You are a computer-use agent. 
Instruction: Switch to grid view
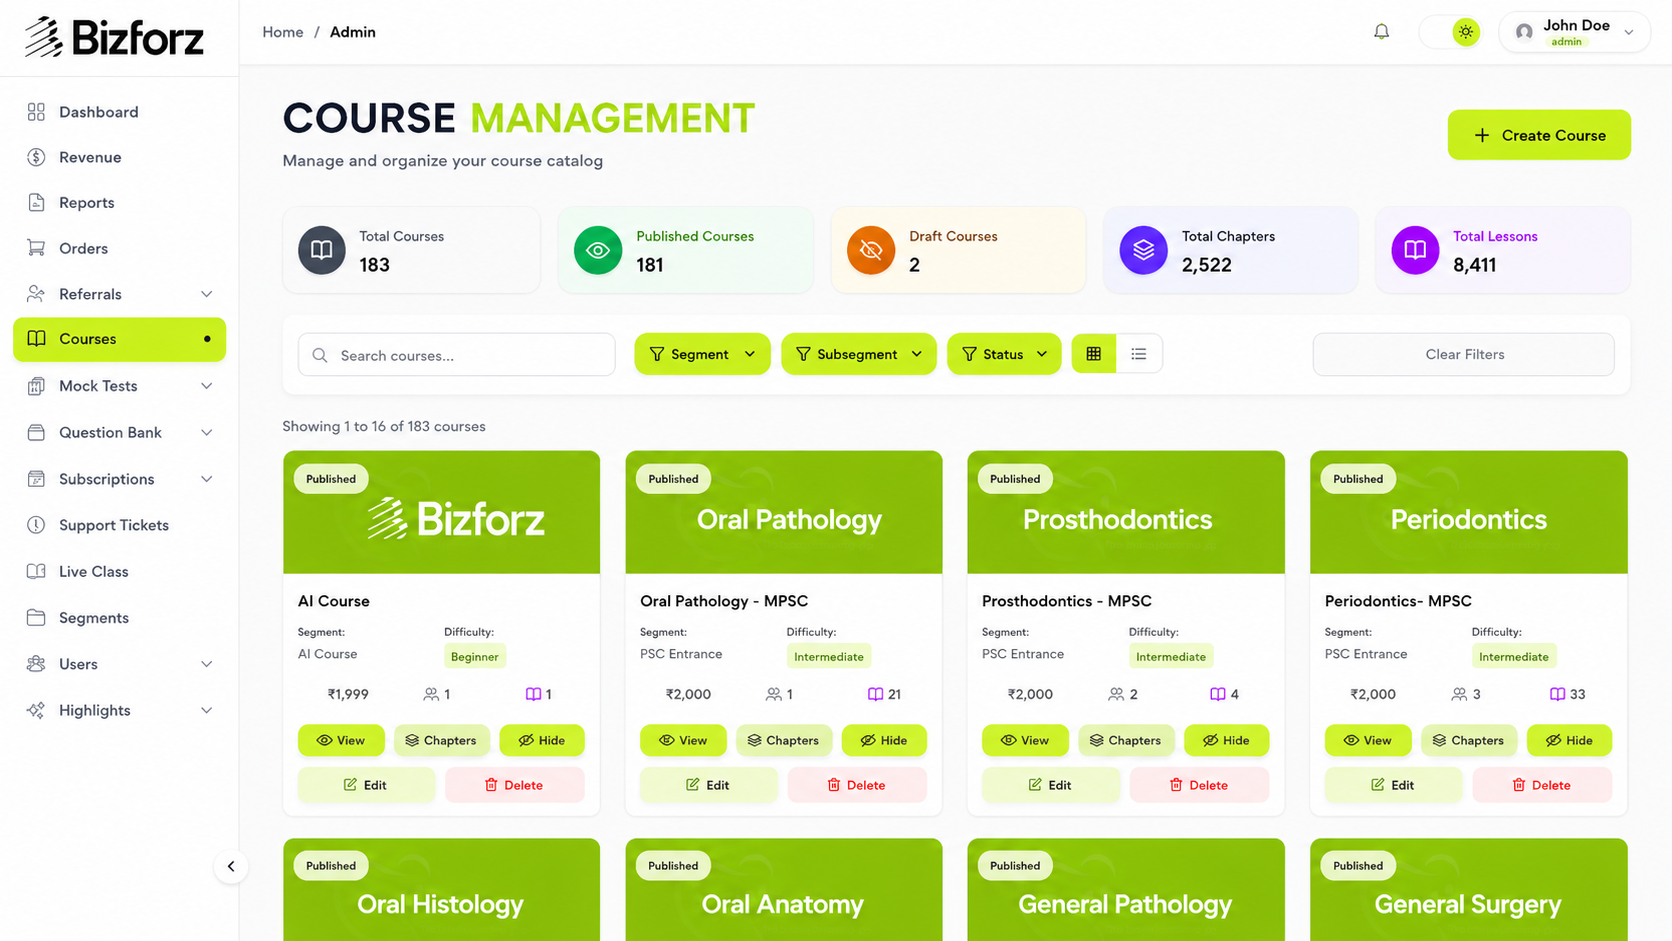[1094, 354]
